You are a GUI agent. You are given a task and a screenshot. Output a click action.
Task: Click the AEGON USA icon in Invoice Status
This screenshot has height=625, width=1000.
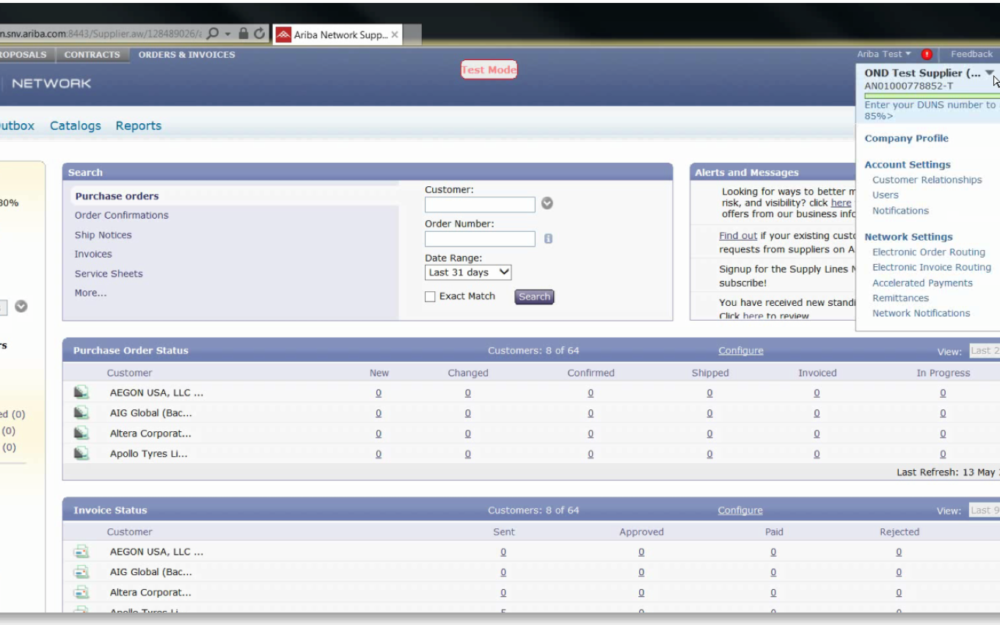point(81,552)
